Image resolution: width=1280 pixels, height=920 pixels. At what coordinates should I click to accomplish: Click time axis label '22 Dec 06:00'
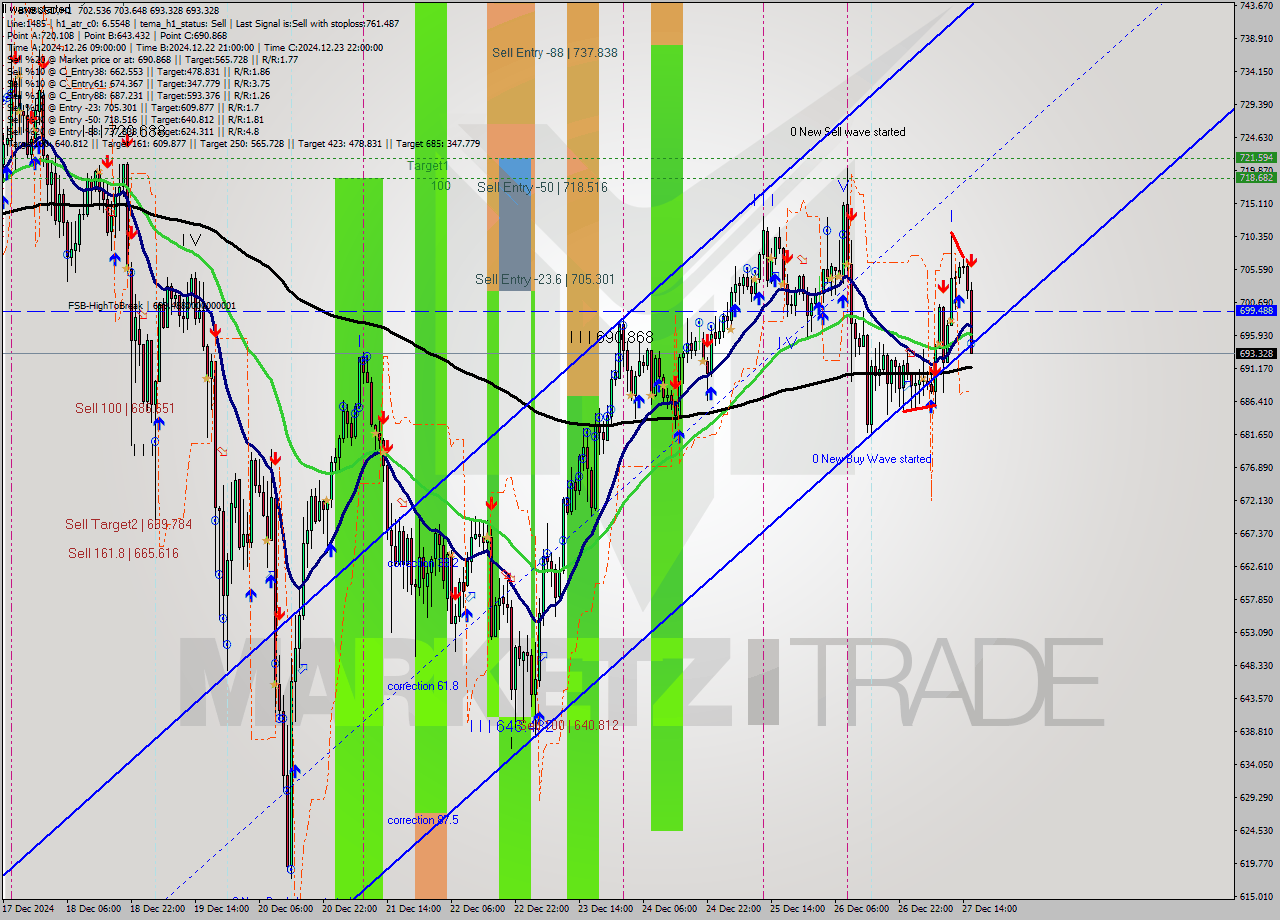pos(477,909)
